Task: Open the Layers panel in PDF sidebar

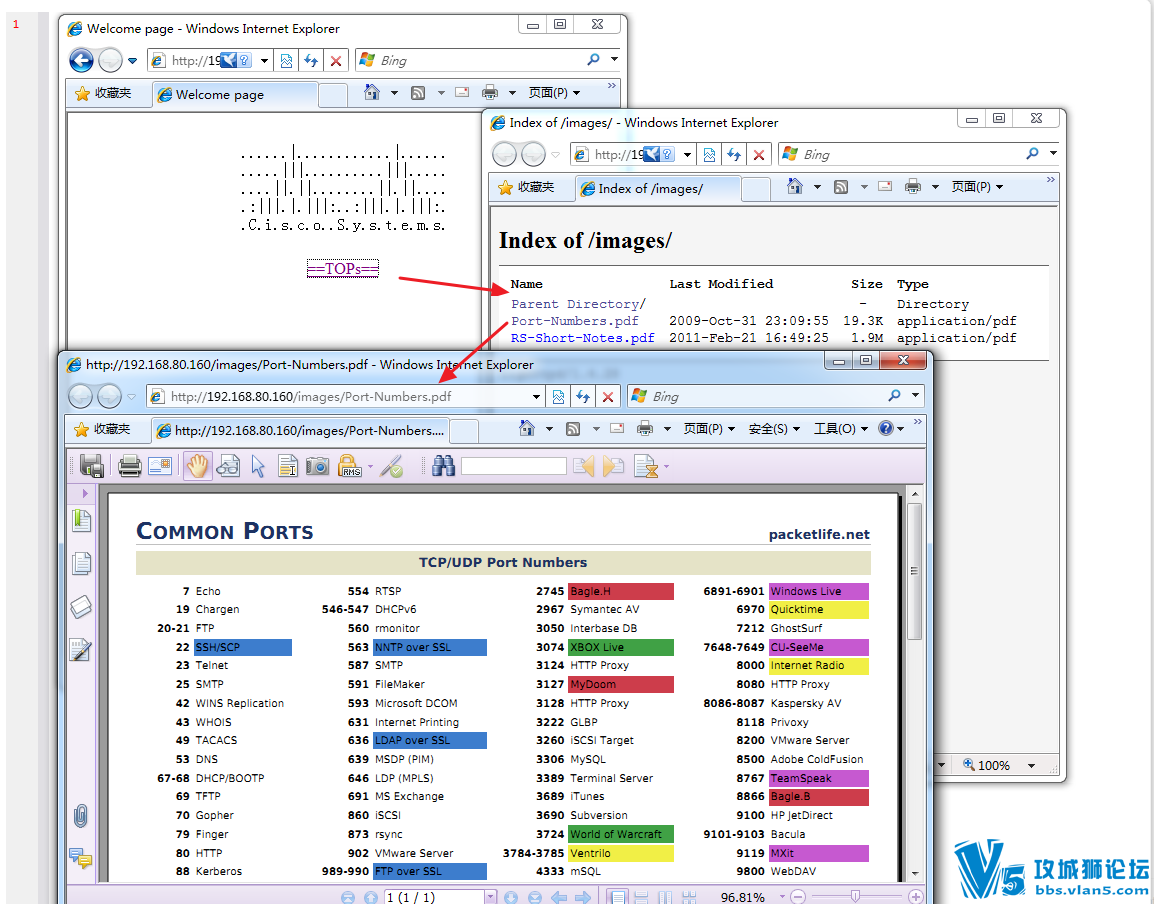Action: [x=81, y=607]
